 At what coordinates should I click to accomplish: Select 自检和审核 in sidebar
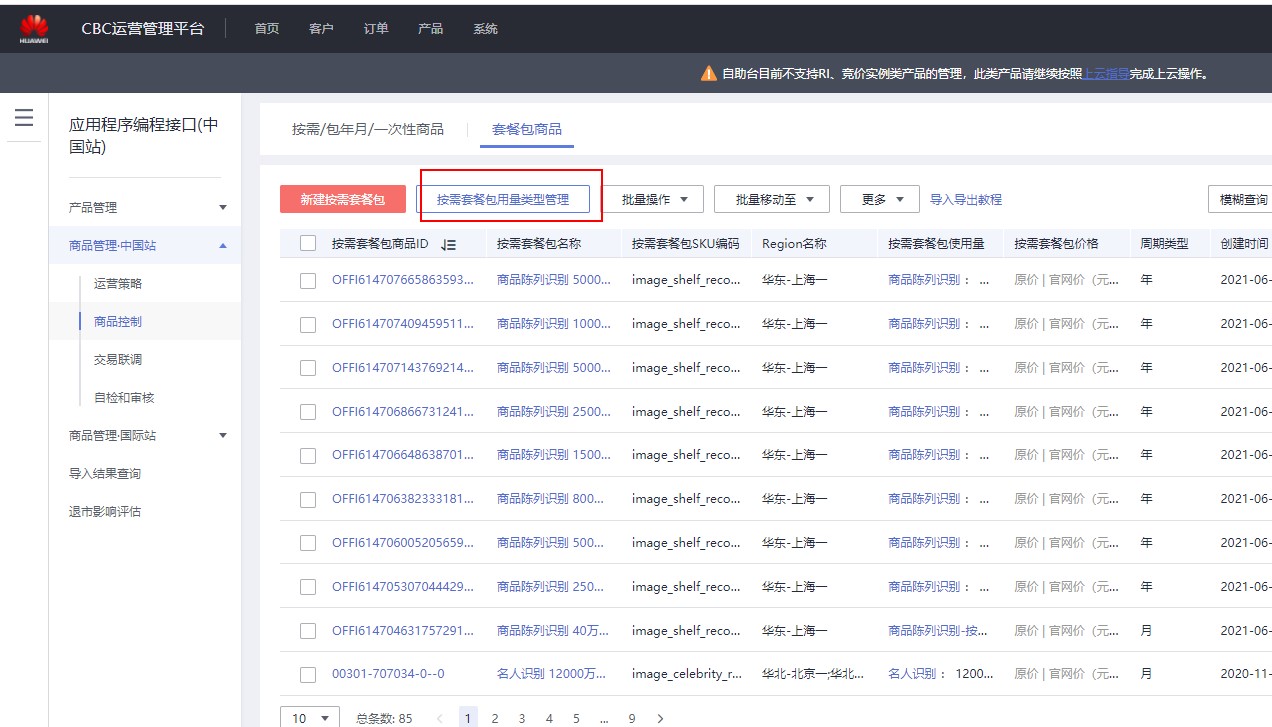click(124, 397)
